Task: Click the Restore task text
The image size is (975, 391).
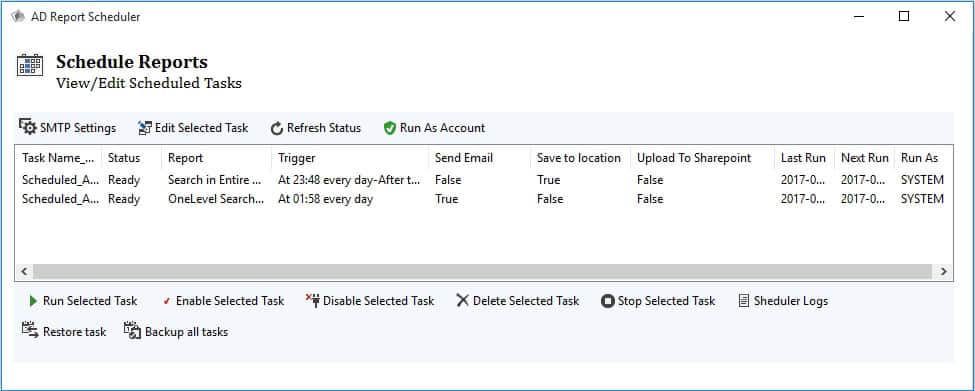Action: pyautogui.click(x=75, y=332)
